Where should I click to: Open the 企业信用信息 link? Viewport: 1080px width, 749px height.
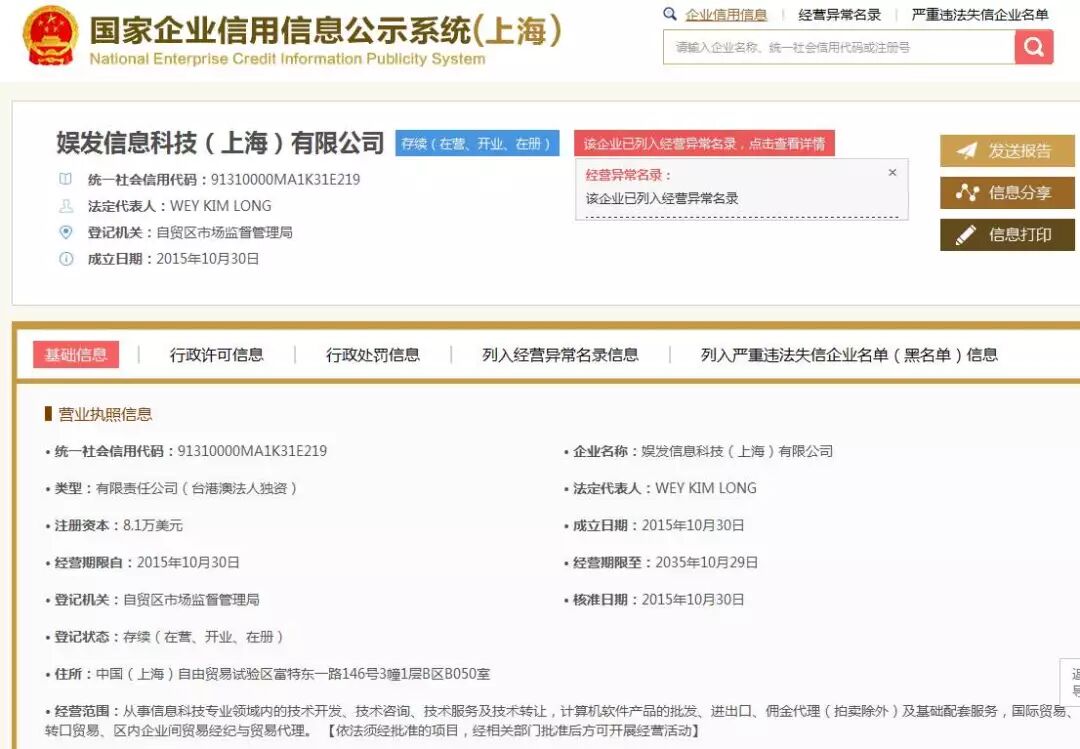pos(726,14)
